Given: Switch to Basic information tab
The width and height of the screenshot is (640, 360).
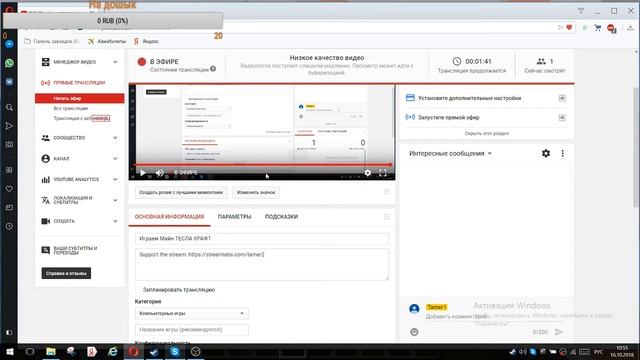Looking at the screenshot, I should tap(169, 217).
